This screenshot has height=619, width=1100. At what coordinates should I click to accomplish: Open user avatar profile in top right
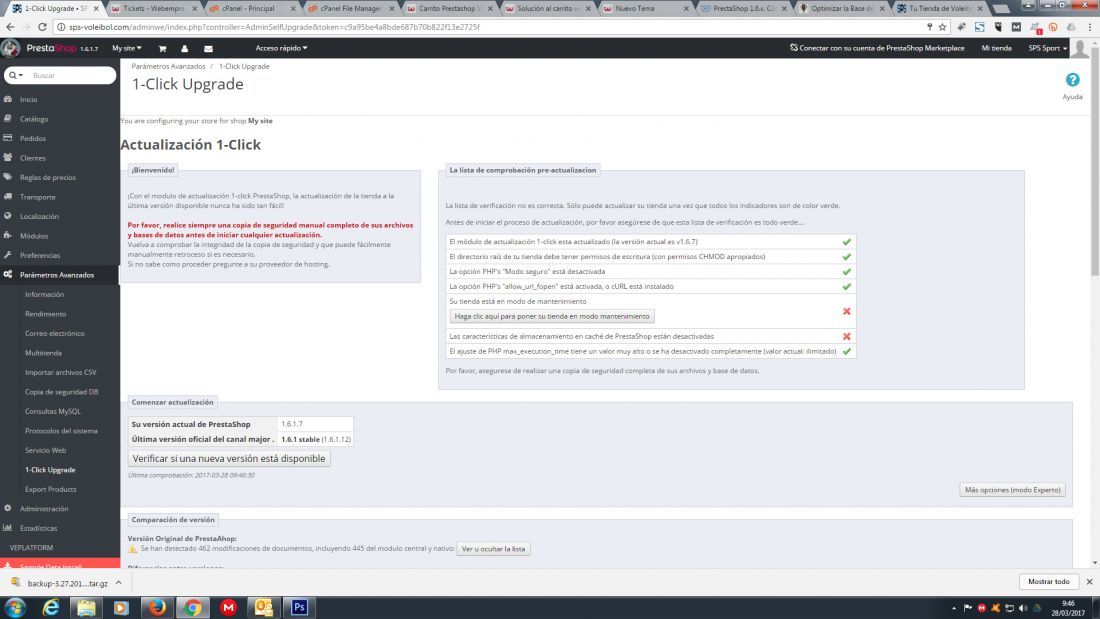point(1081,48)
